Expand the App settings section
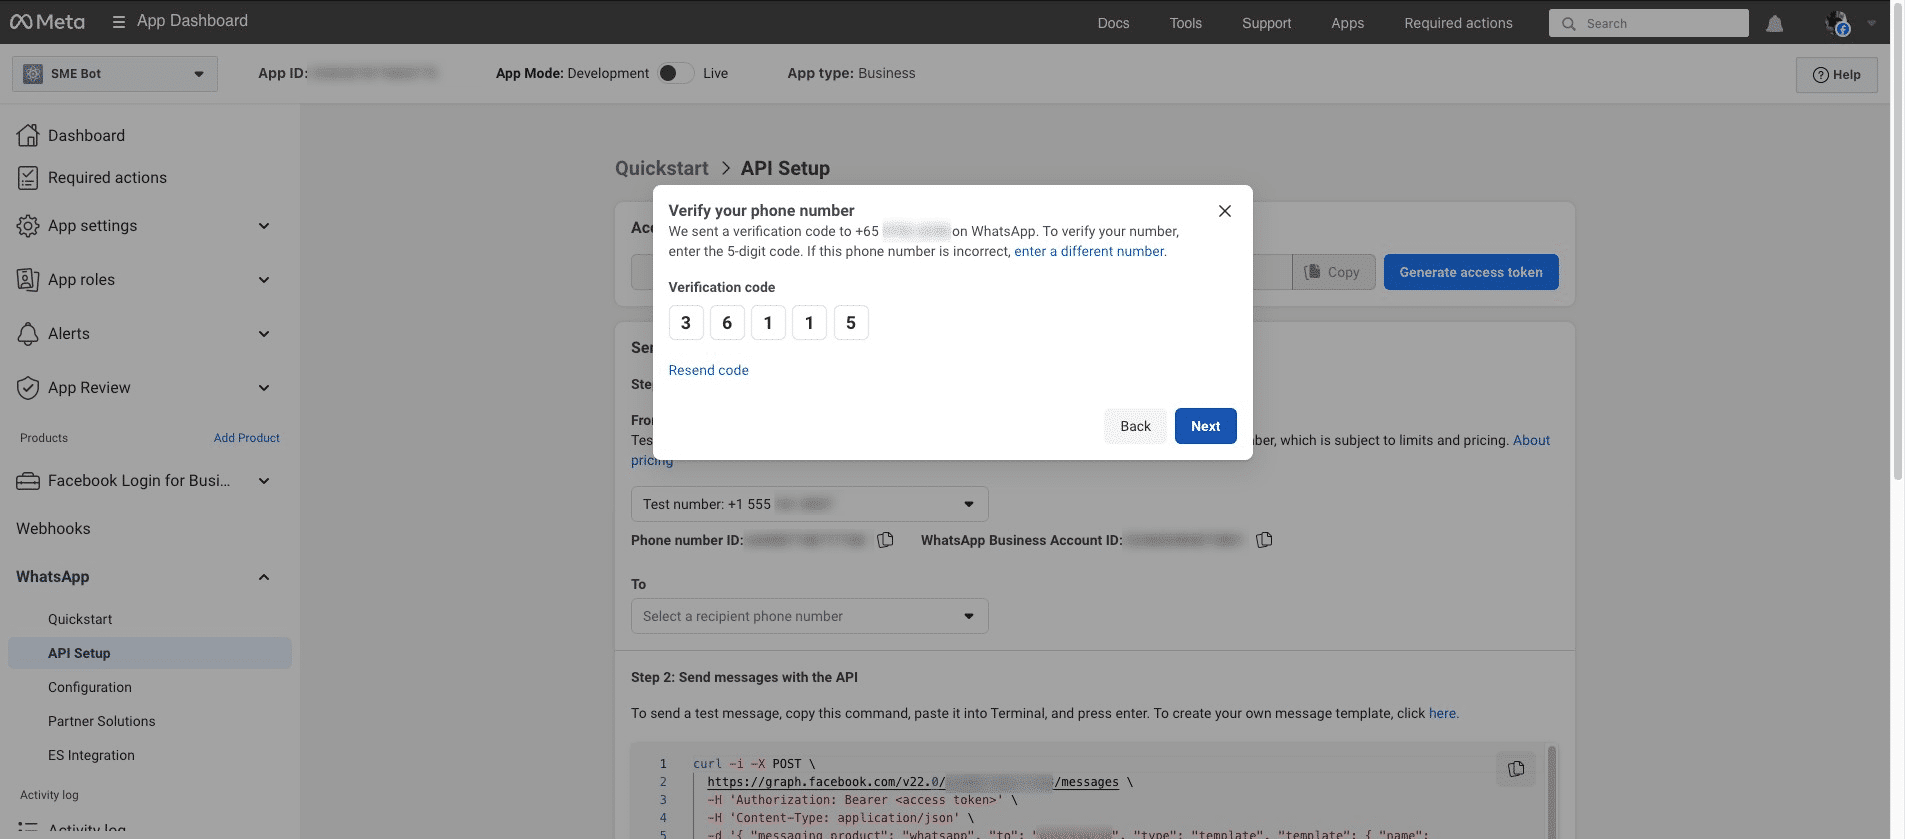The width and height of the screenshot is (1905, 839). (264, 226)
